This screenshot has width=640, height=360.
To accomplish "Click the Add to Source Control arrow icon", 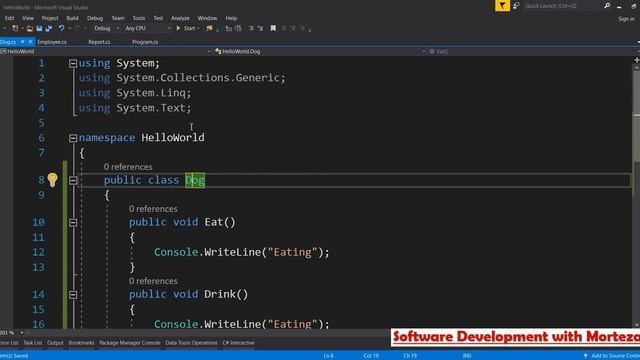I will point(585,356).
